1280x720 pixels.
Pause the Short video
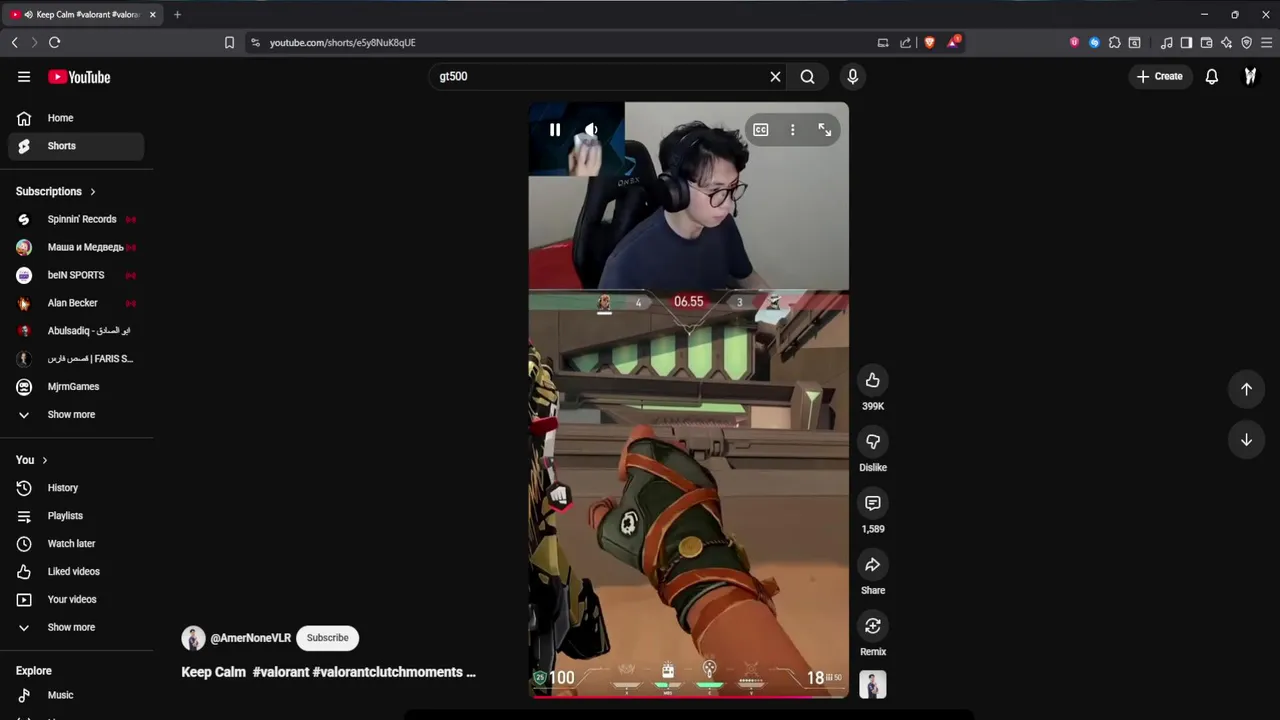(x=555, y=130)
